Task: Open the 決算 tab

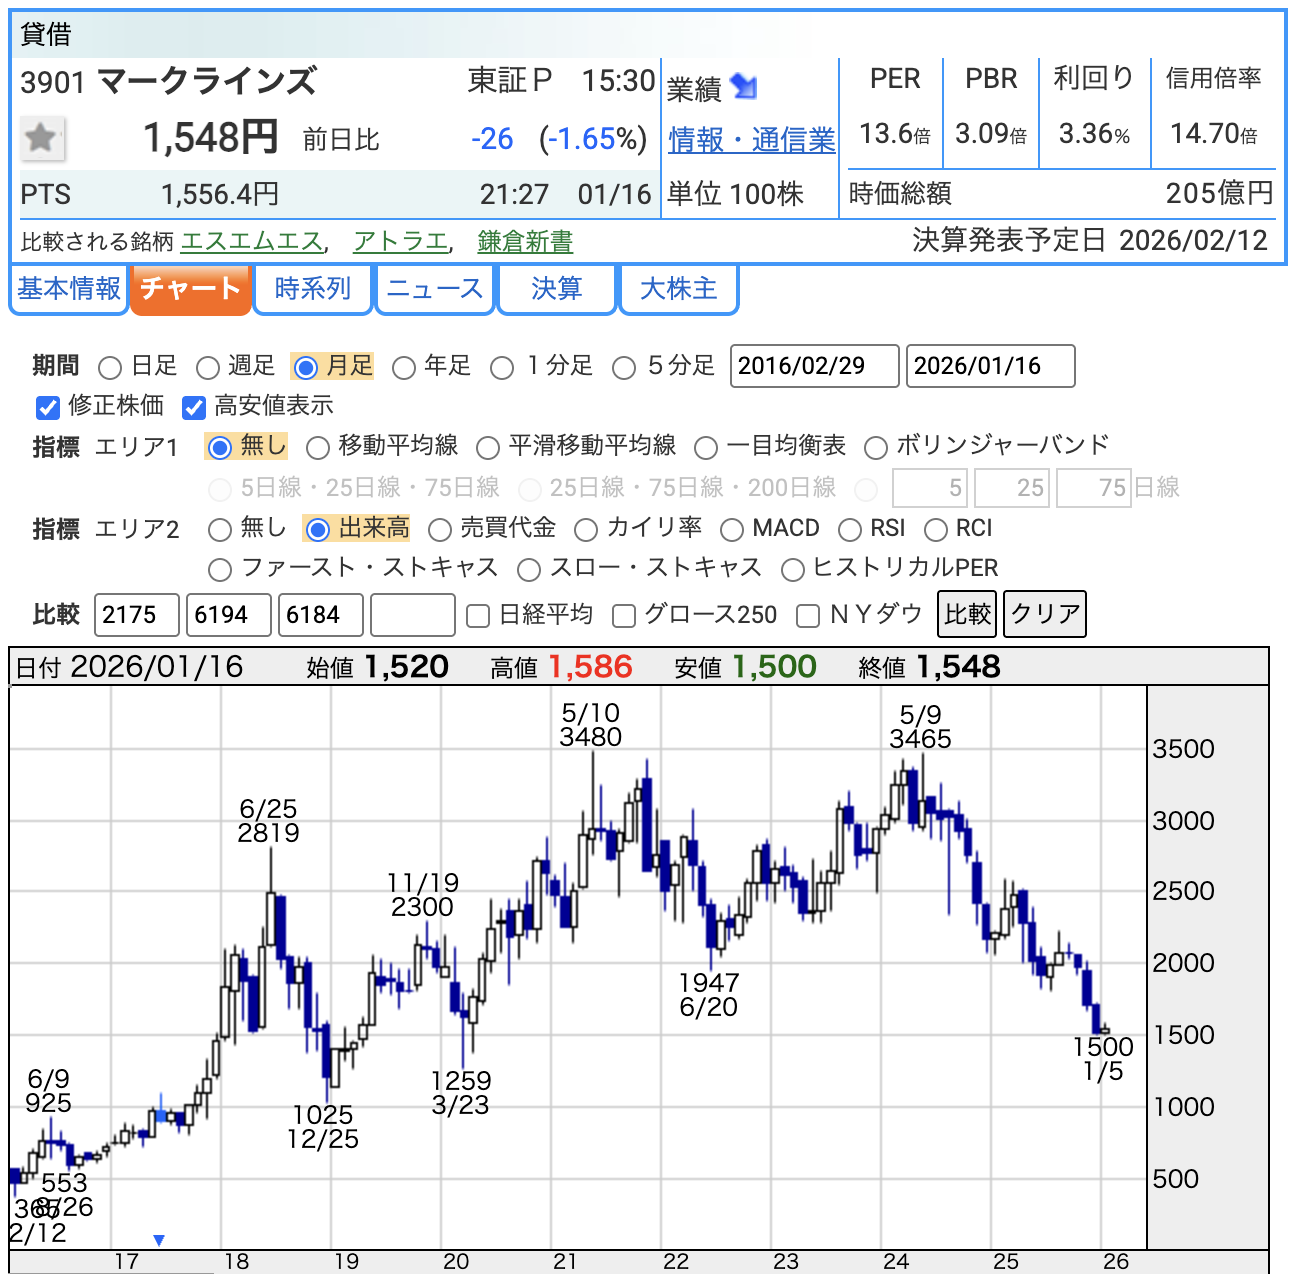Action: 556,289
